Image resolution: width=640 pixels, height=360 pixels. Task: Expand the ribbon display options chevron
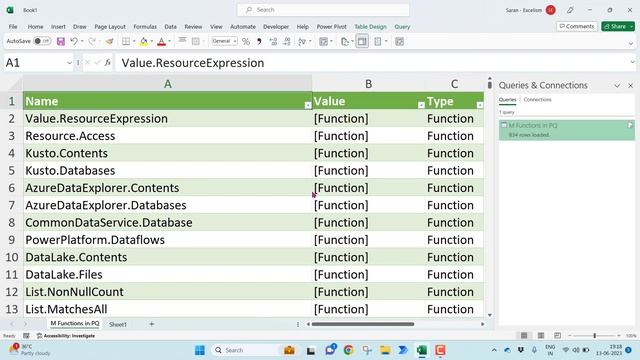tap(631, 43)
